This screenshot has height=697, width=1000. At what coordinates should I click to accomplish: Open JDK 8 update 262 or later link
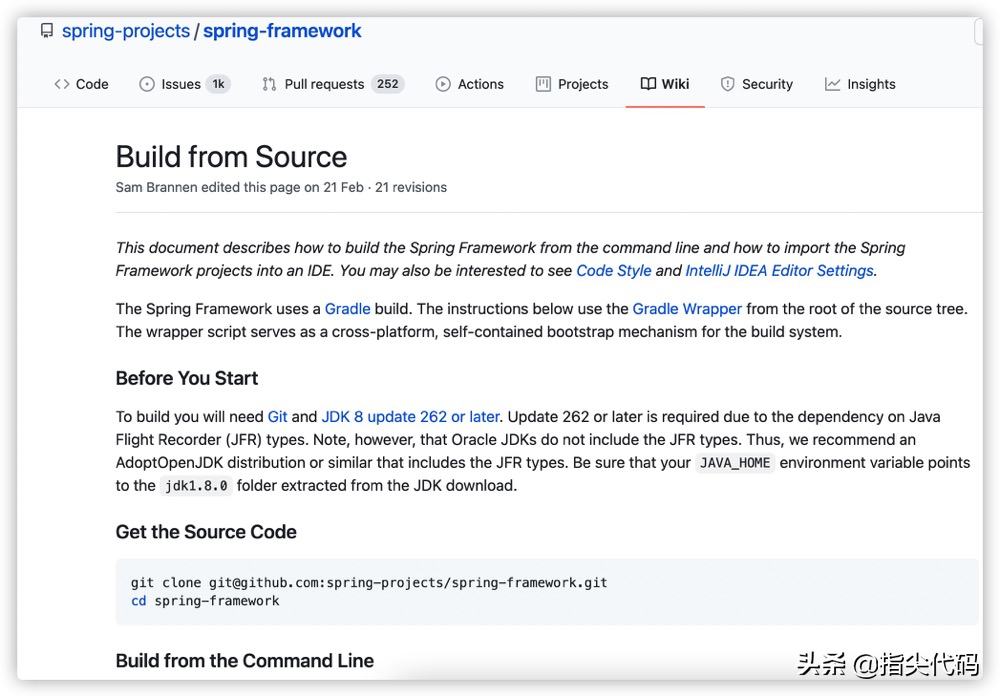(410, 416)
